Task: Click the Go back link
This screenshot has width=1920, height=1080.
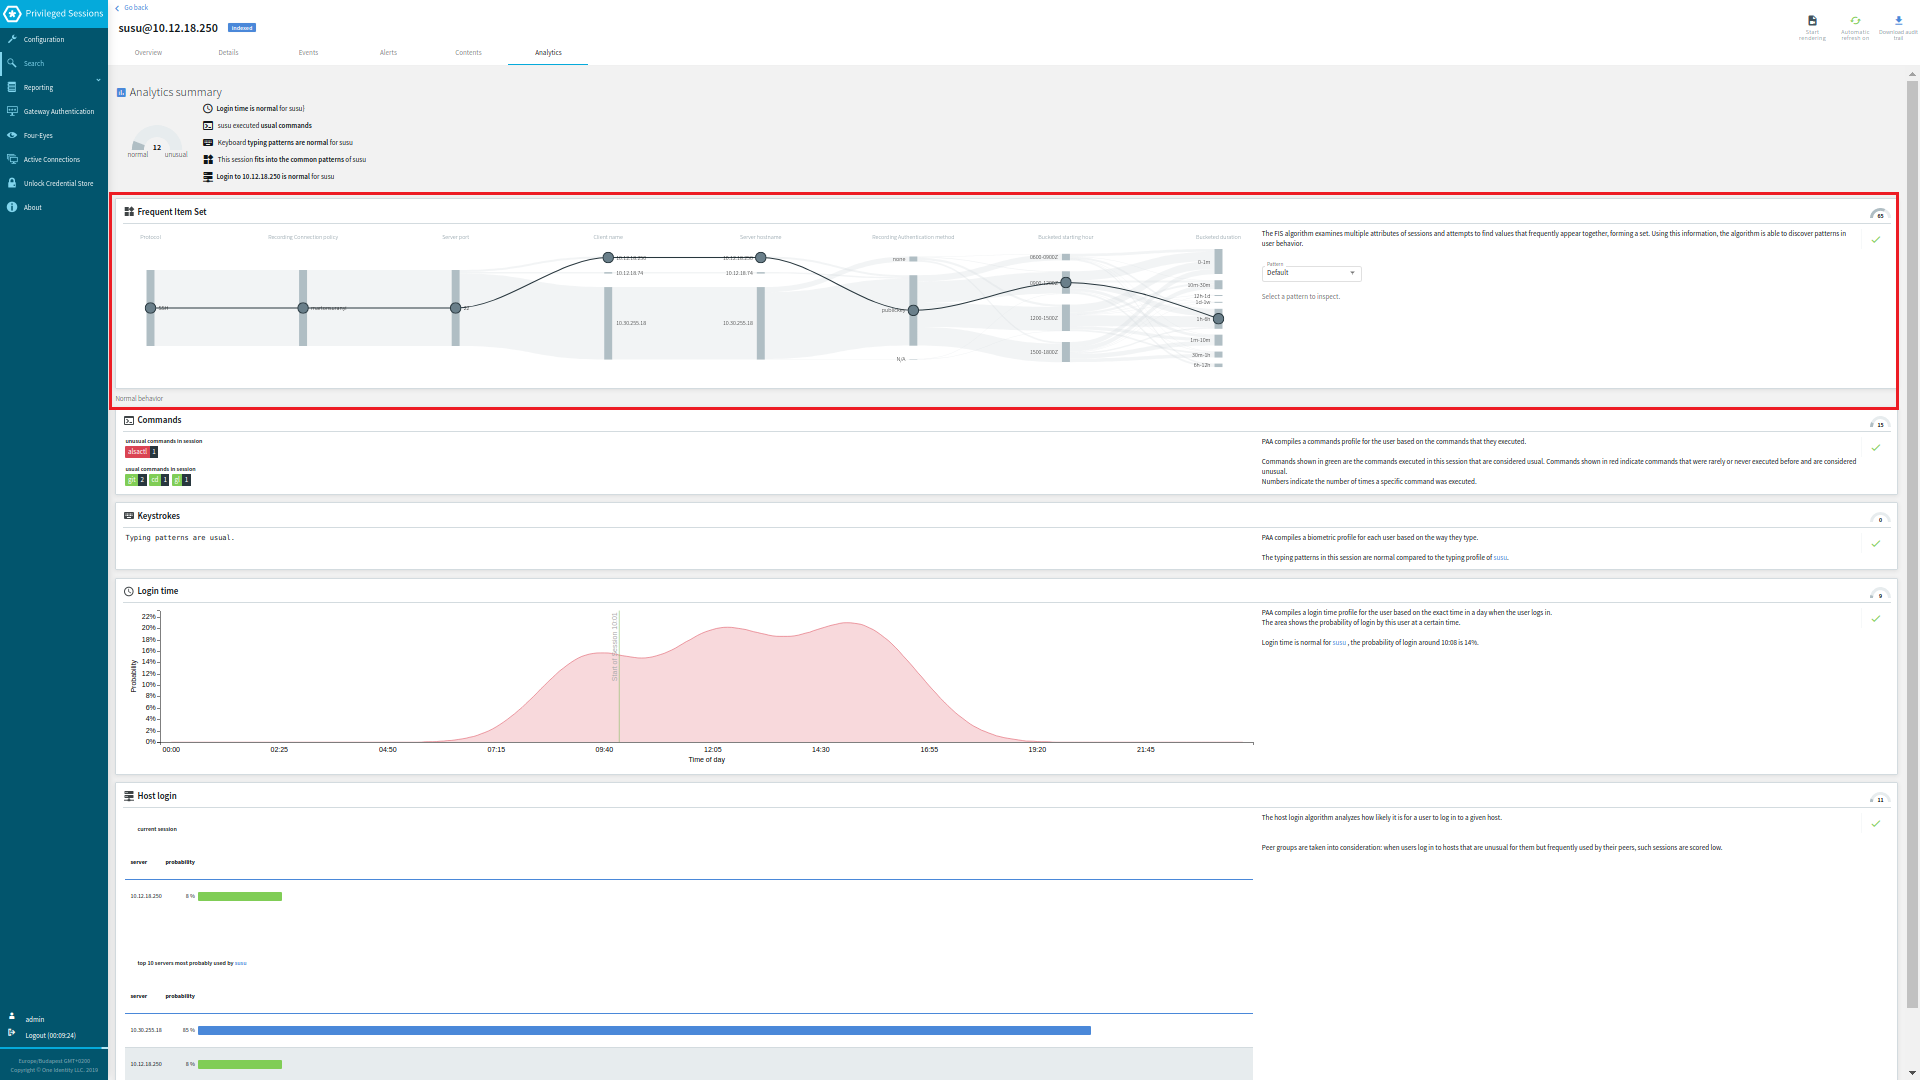Action: pos(132,8)
